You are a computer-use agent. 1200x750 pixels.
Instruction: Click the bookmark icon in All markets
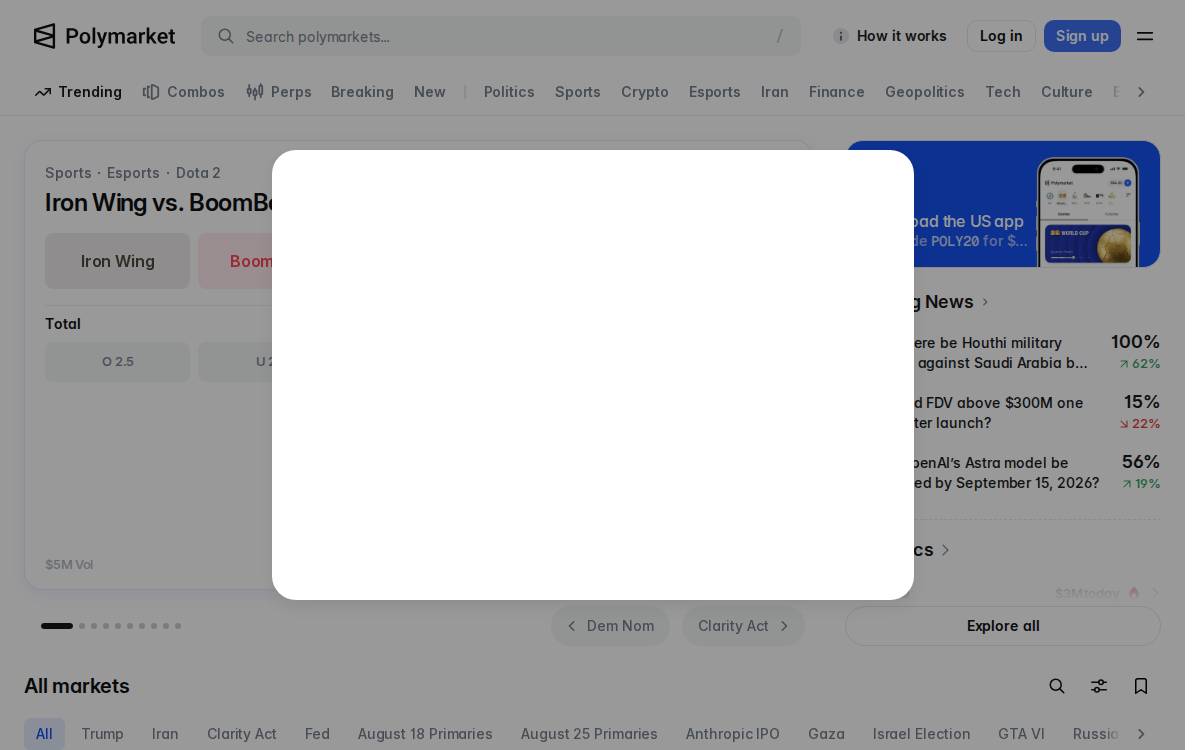[x=1141, y=686]
